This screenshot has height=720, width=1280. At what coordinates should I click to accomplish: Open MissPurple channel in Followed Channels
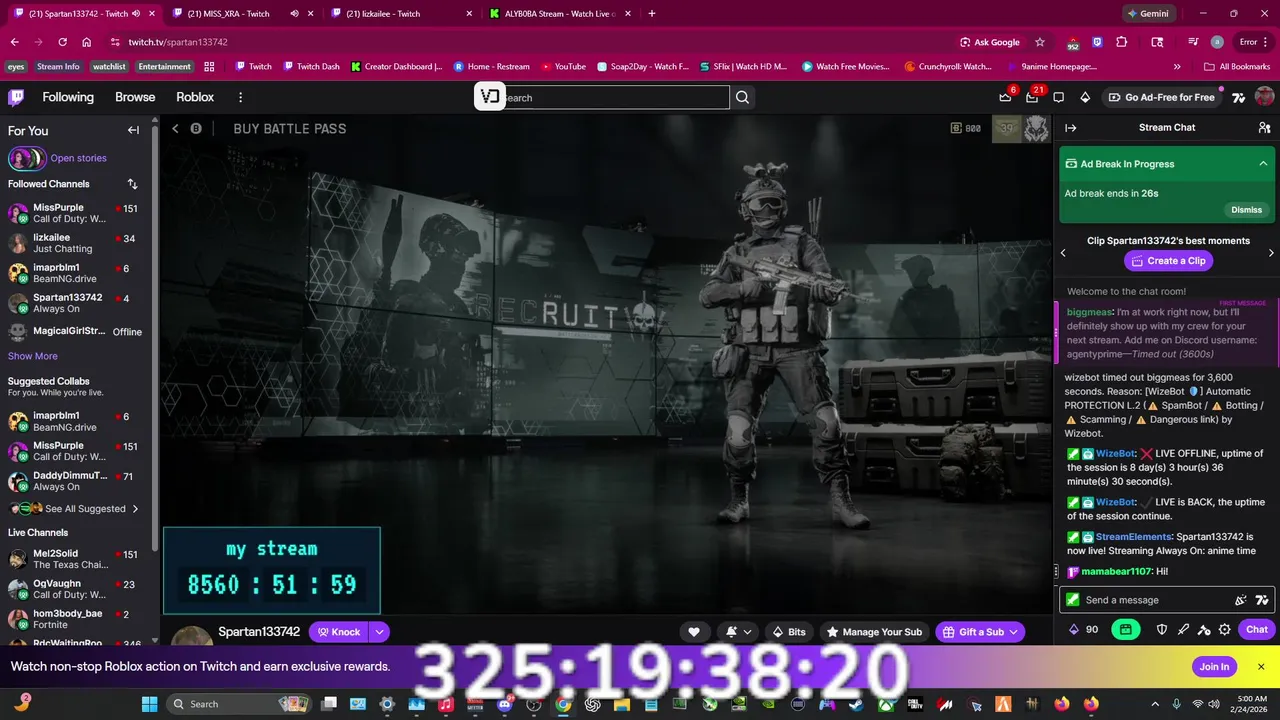pos(77,213)
